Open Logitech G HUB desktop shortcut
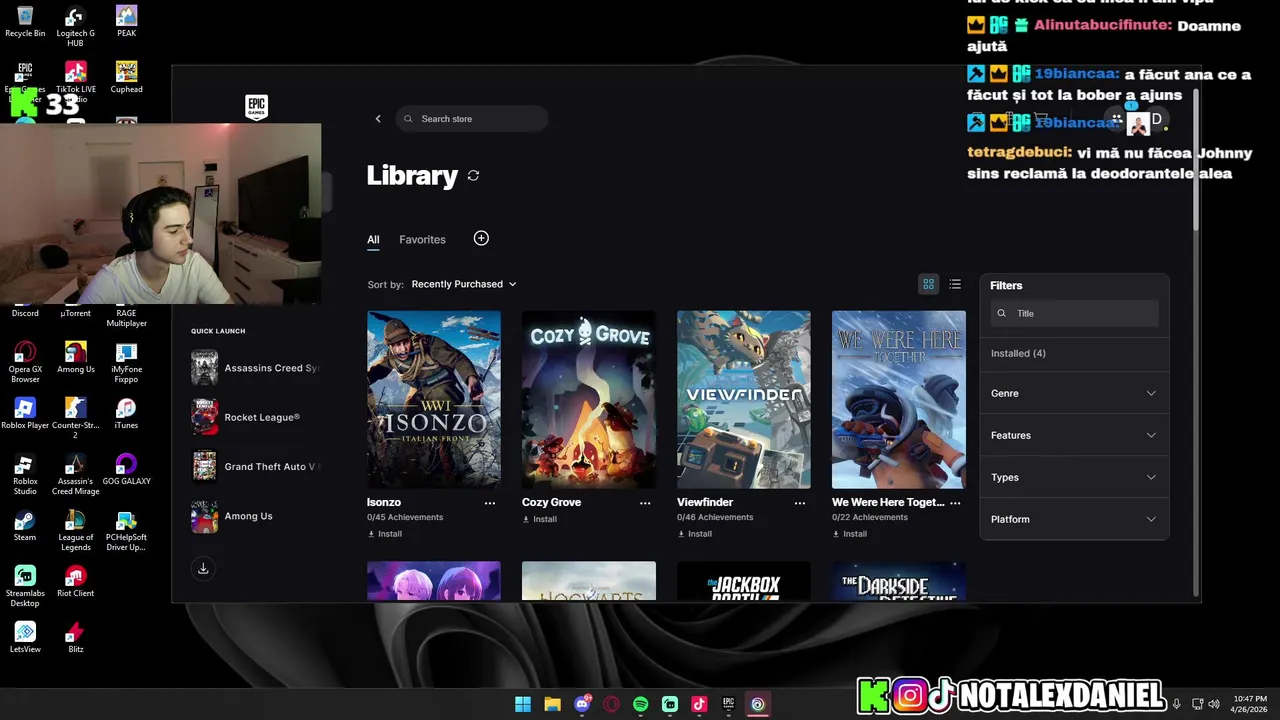The height and width of the screenshot is (720, 1280). pos(75,26)
